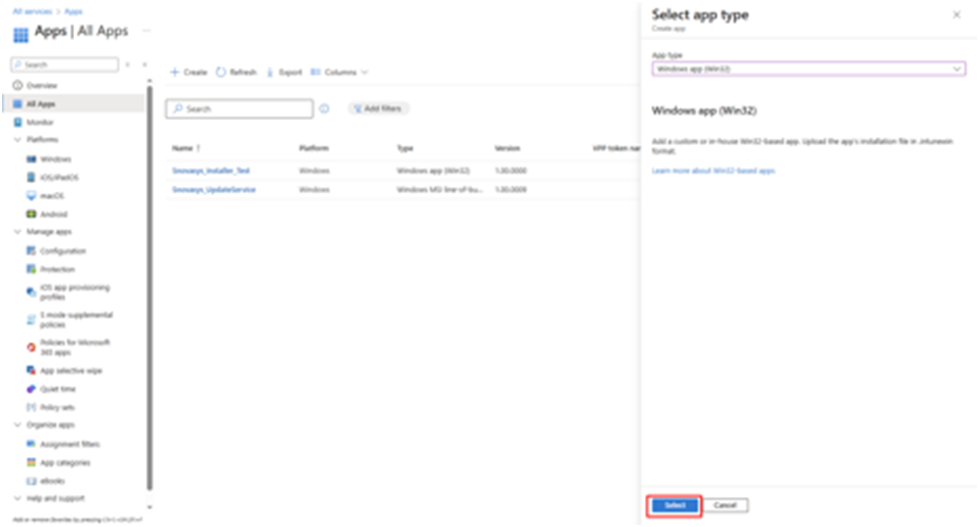979x527 pixels.
Task: Close the Select app type panel
Action: tap(957, 14)
